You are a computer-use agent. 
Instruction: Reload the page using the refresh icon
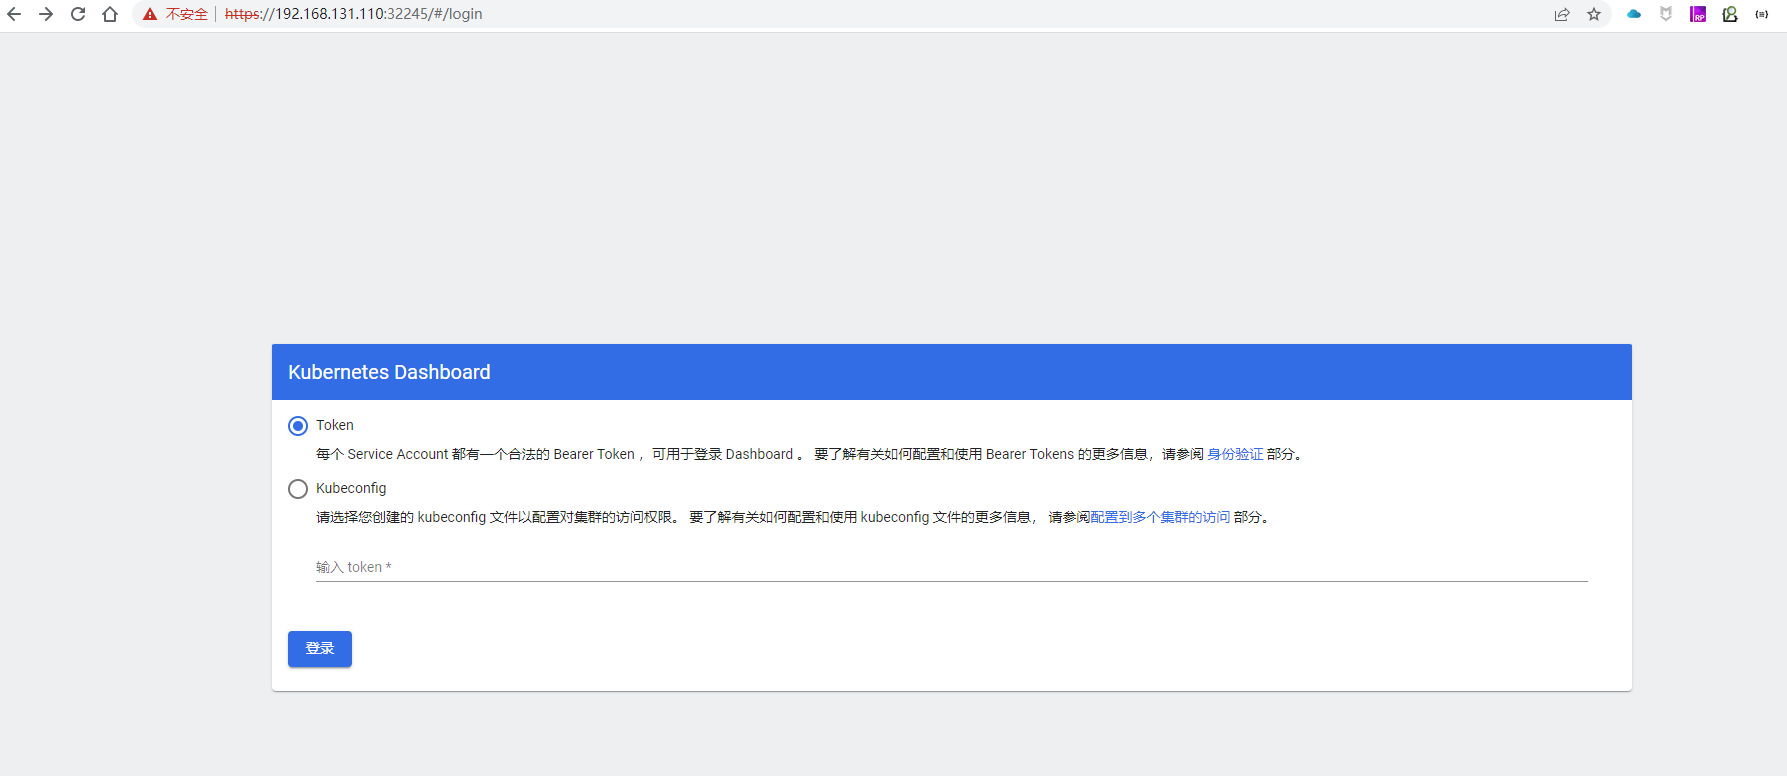(x=78, y=14)
